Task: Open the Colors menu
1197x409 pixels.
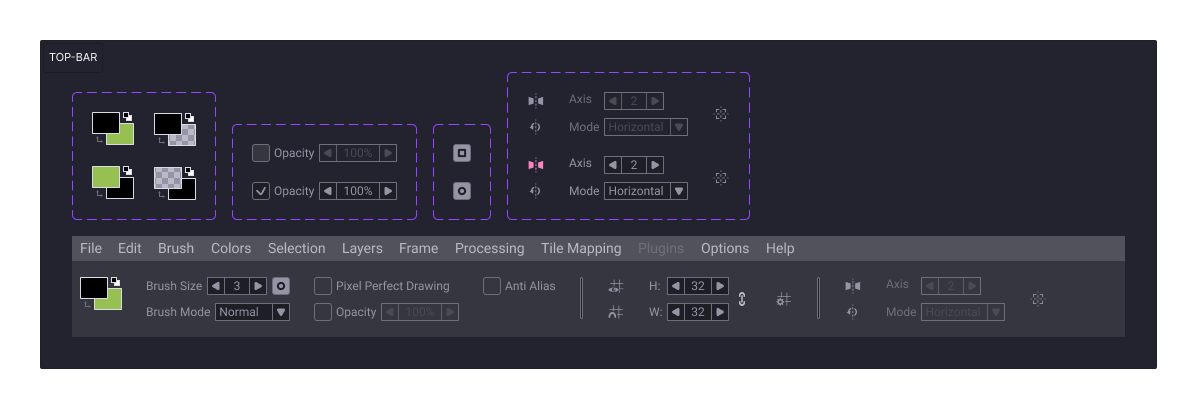Action: [x=231, y=248]
